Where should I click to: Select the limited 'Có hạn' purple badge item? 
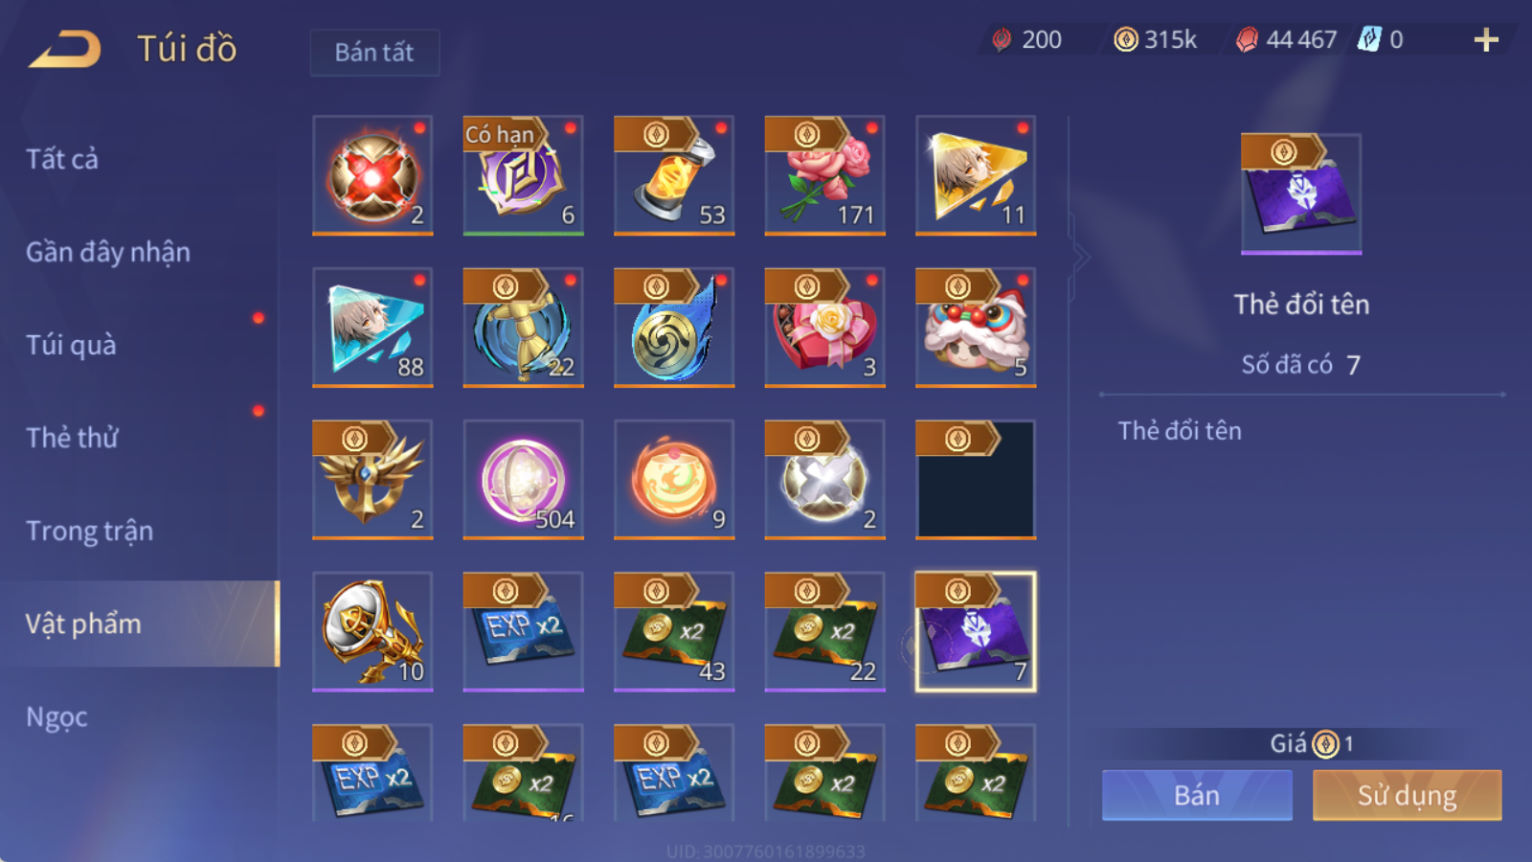(x=523, y=175)
